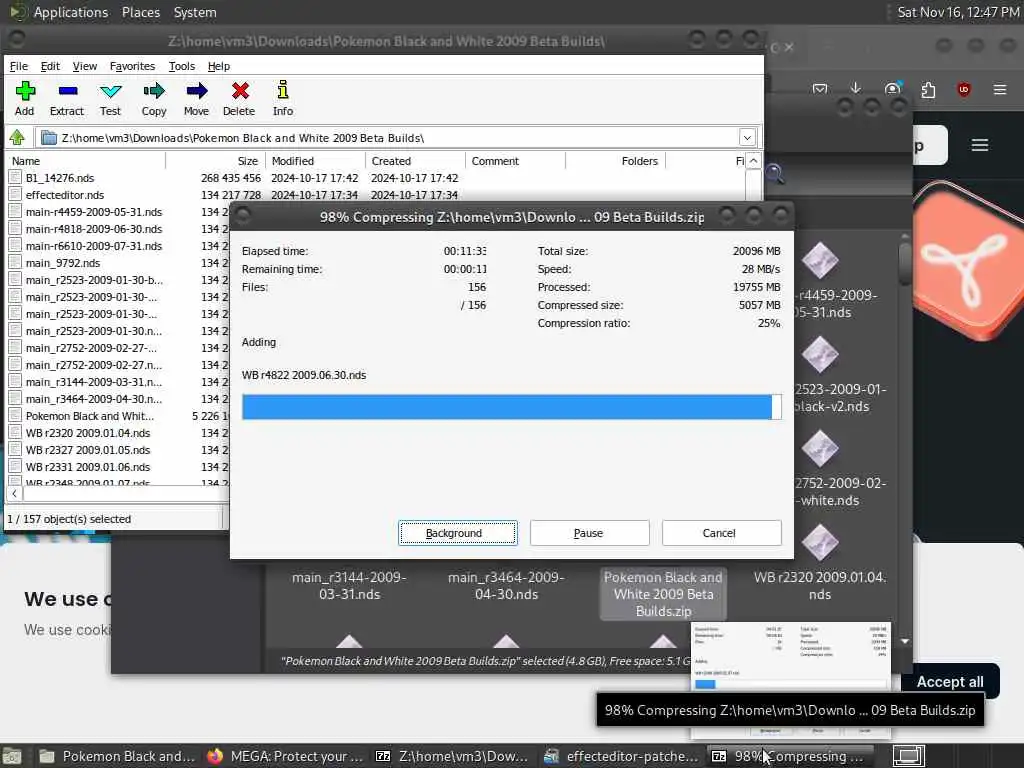Image resolution: width=1024 pixels, height=768 pixels.
Task: Open the MEGA page hamburger menu
Action: point(980,145)
